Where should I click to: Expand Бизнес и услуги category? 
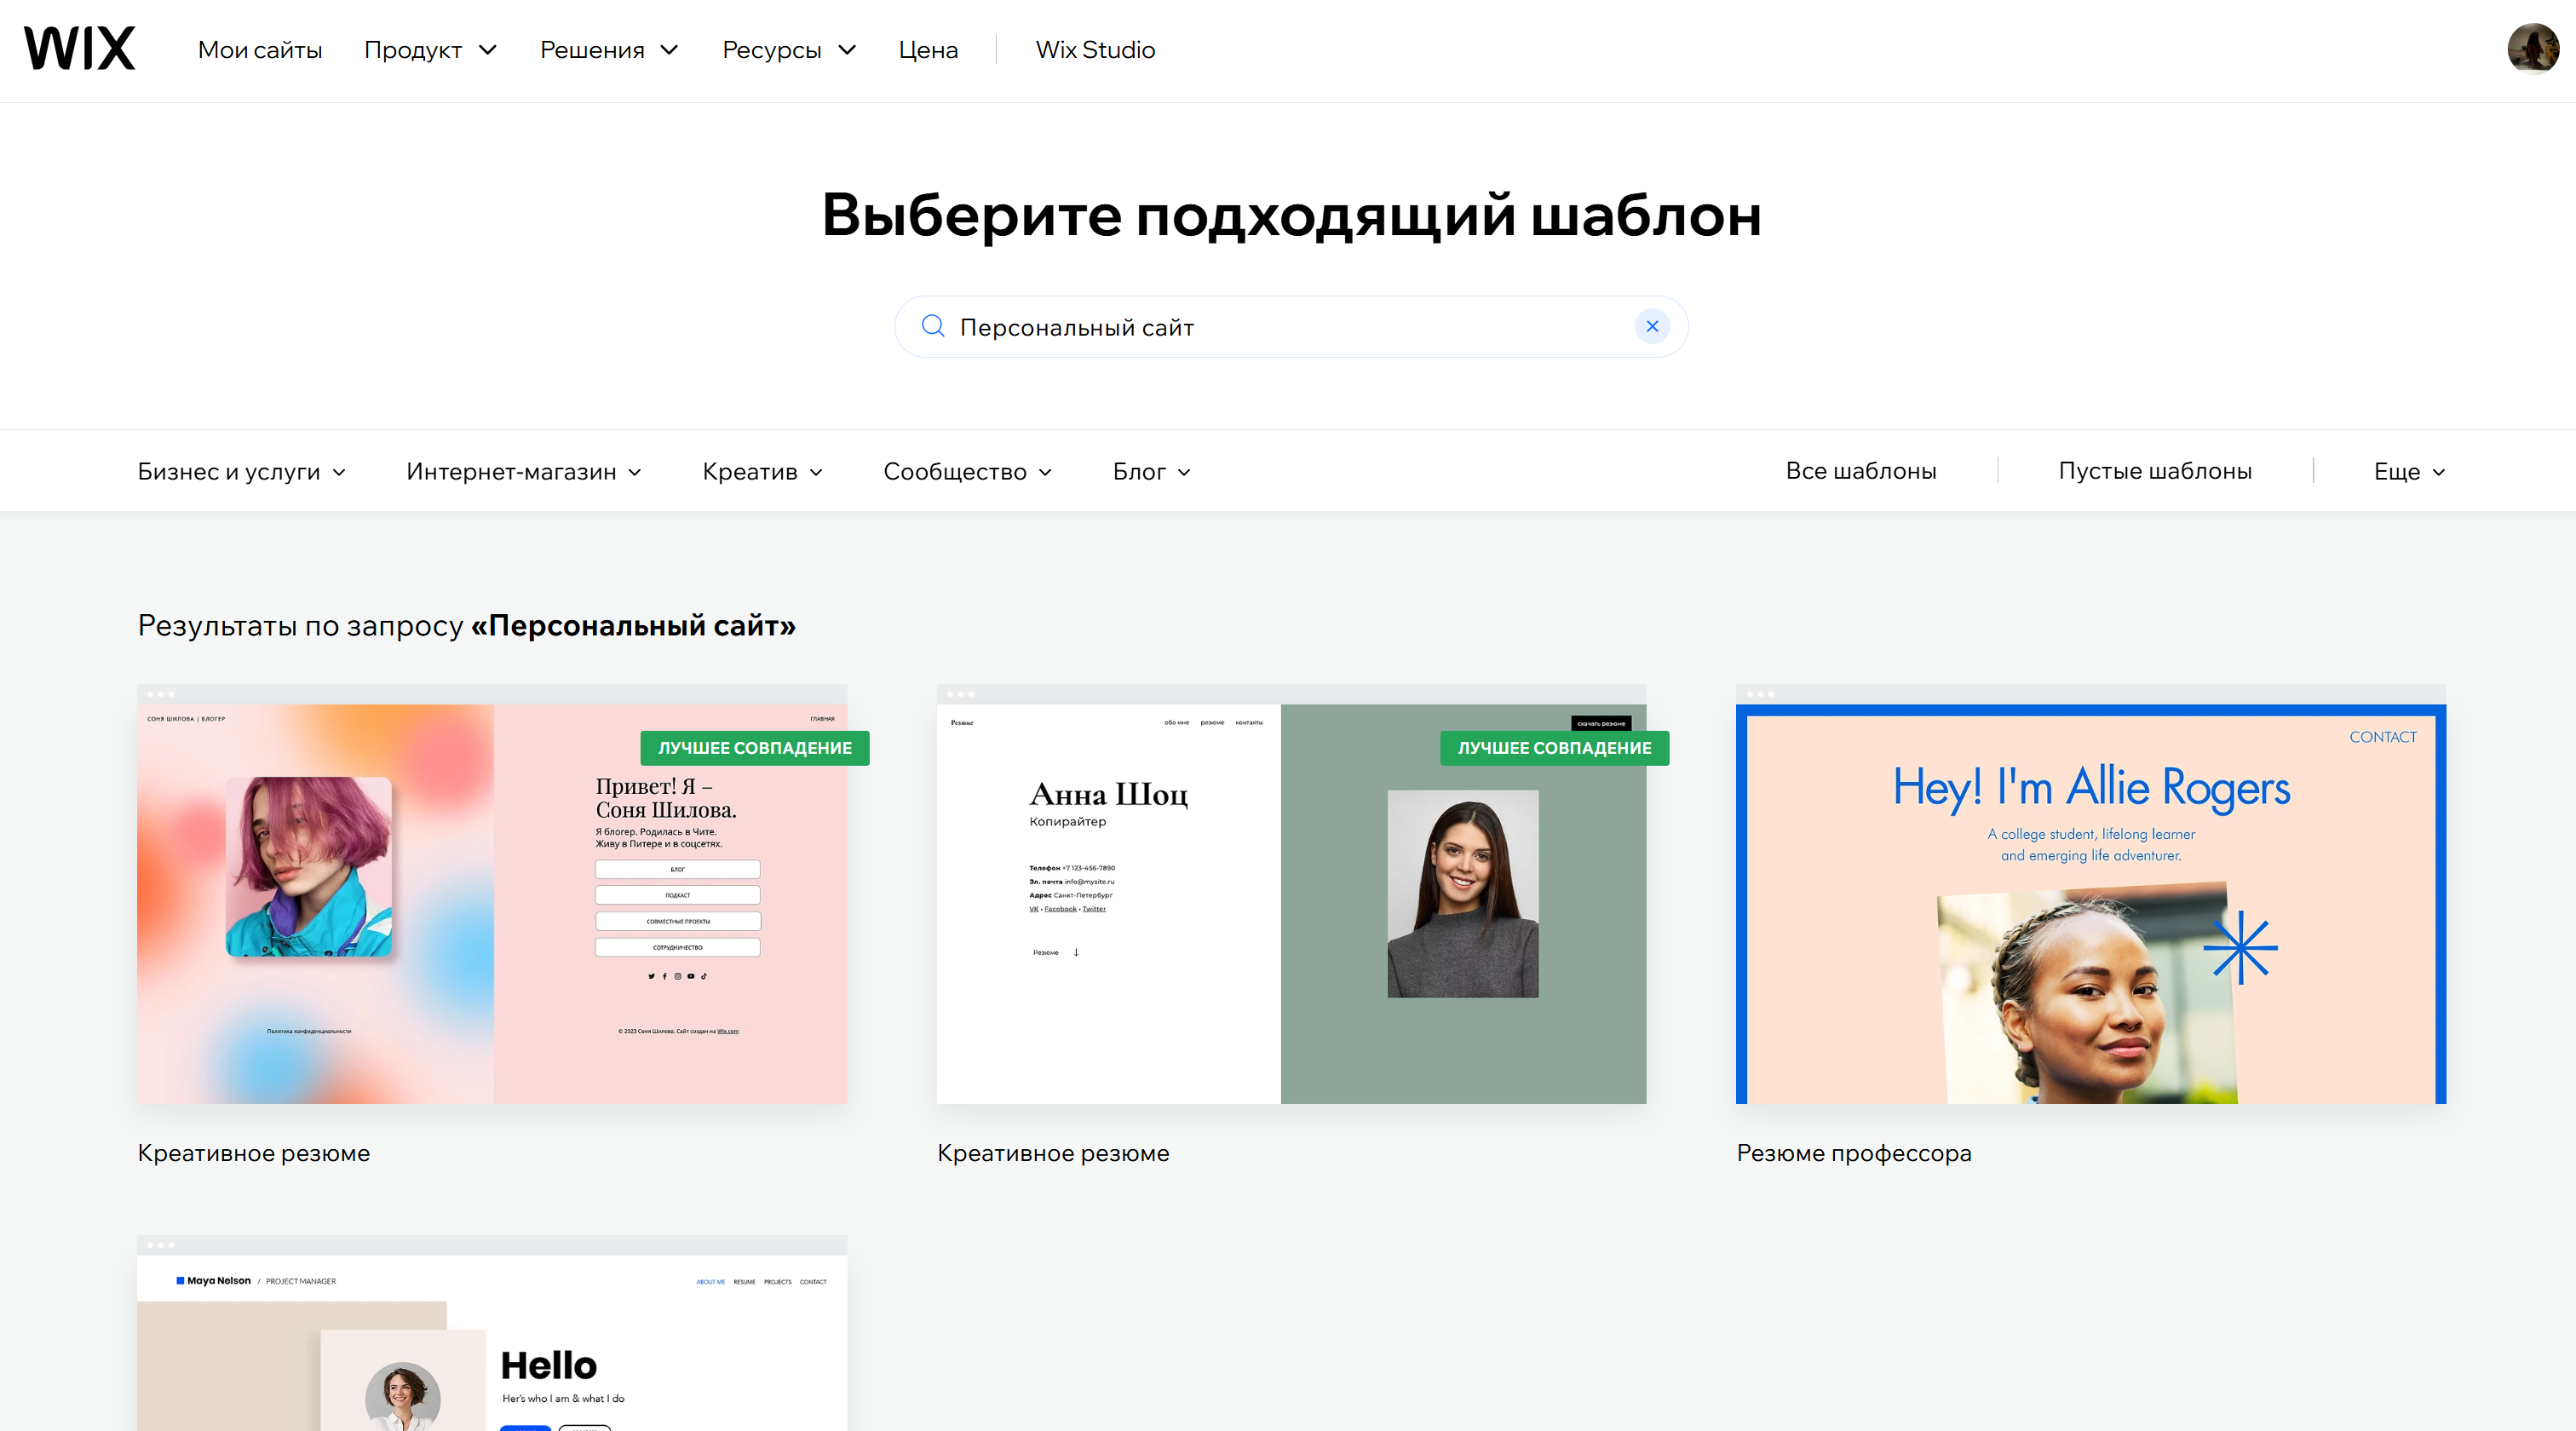click(241, 471)
